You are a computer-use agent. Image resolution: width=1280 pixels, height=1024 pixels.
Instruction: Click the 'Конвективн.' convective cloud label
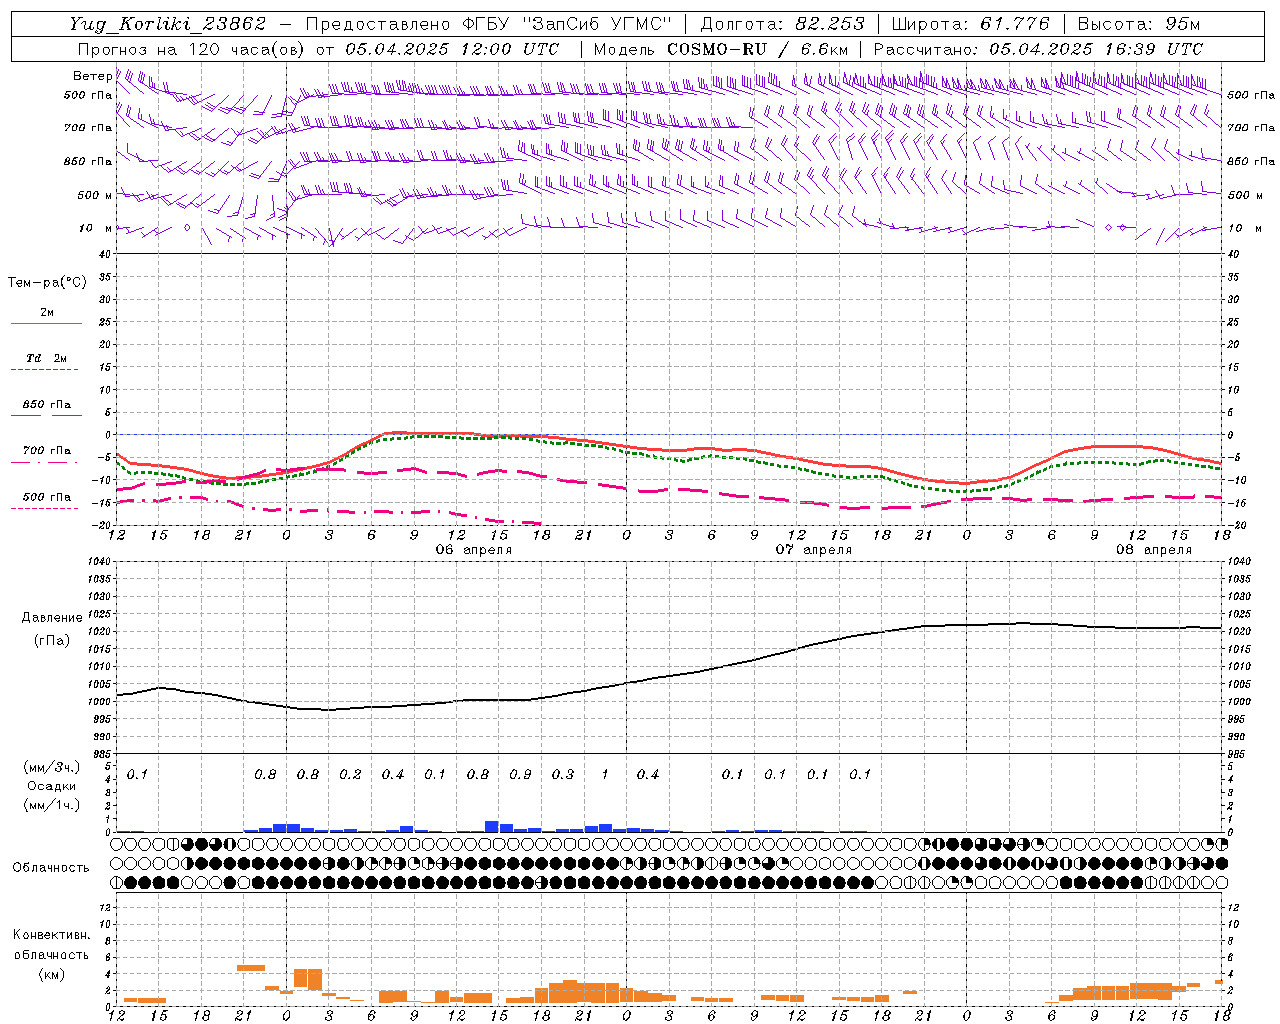(x=51, y=935)
